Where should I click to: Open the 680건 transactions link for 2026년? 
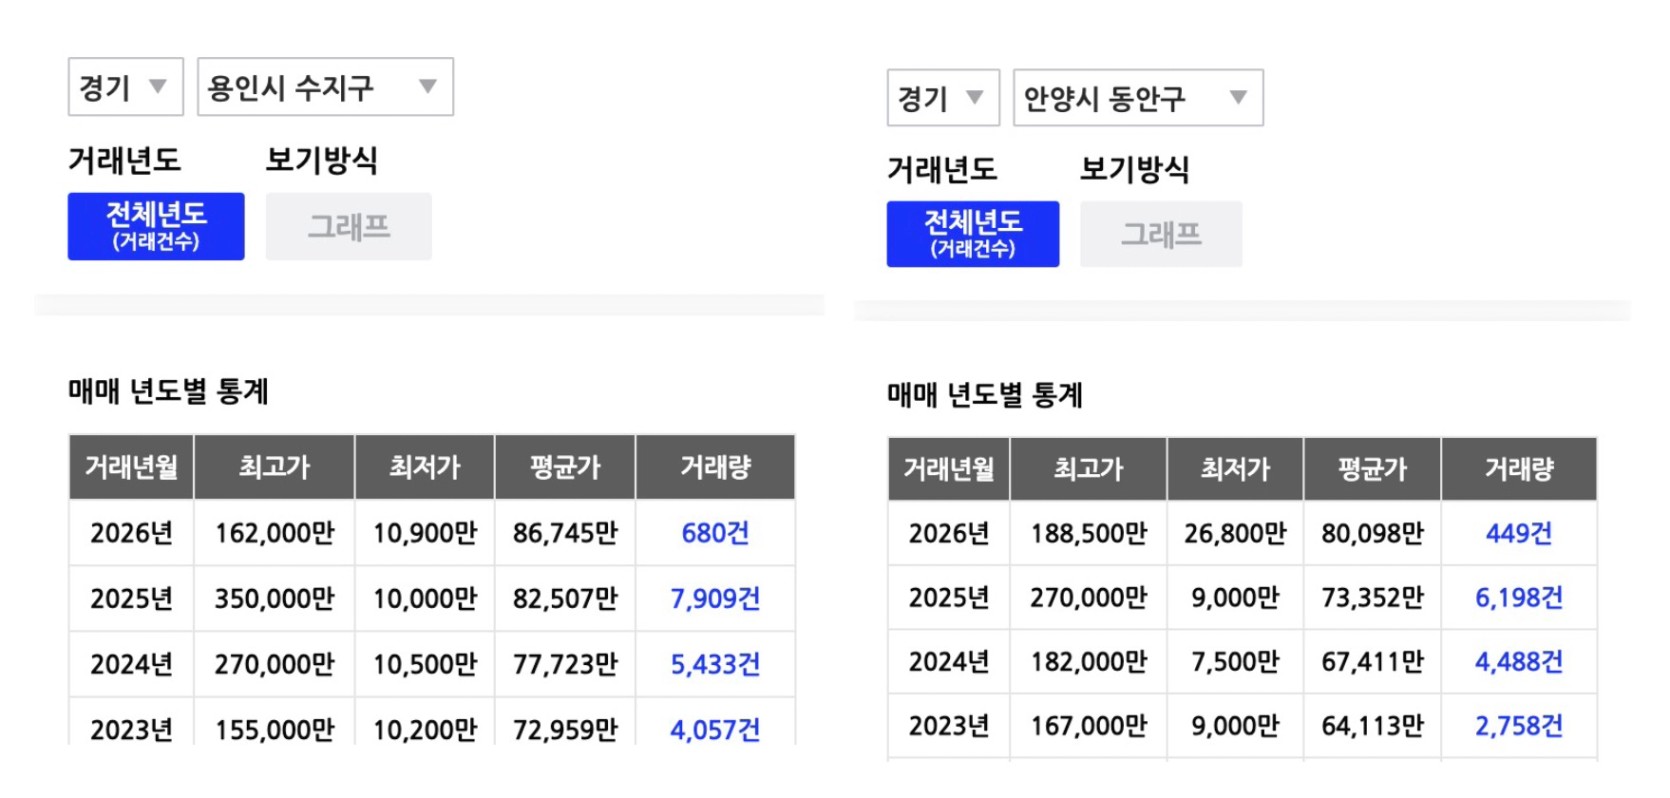coord(715,533)
